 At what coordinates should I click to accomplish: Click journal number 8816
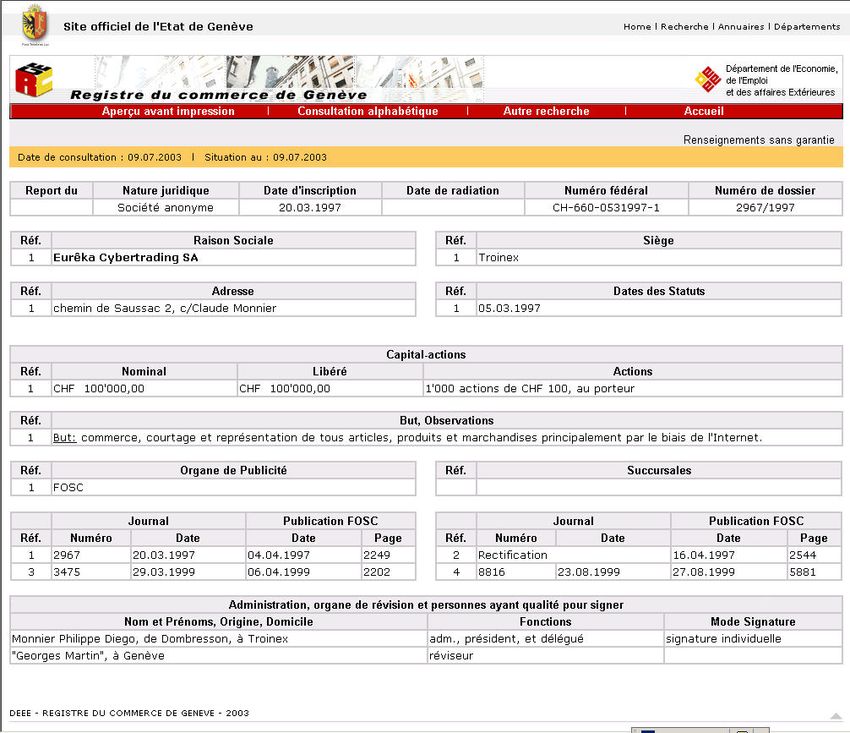tap(492, 572)
